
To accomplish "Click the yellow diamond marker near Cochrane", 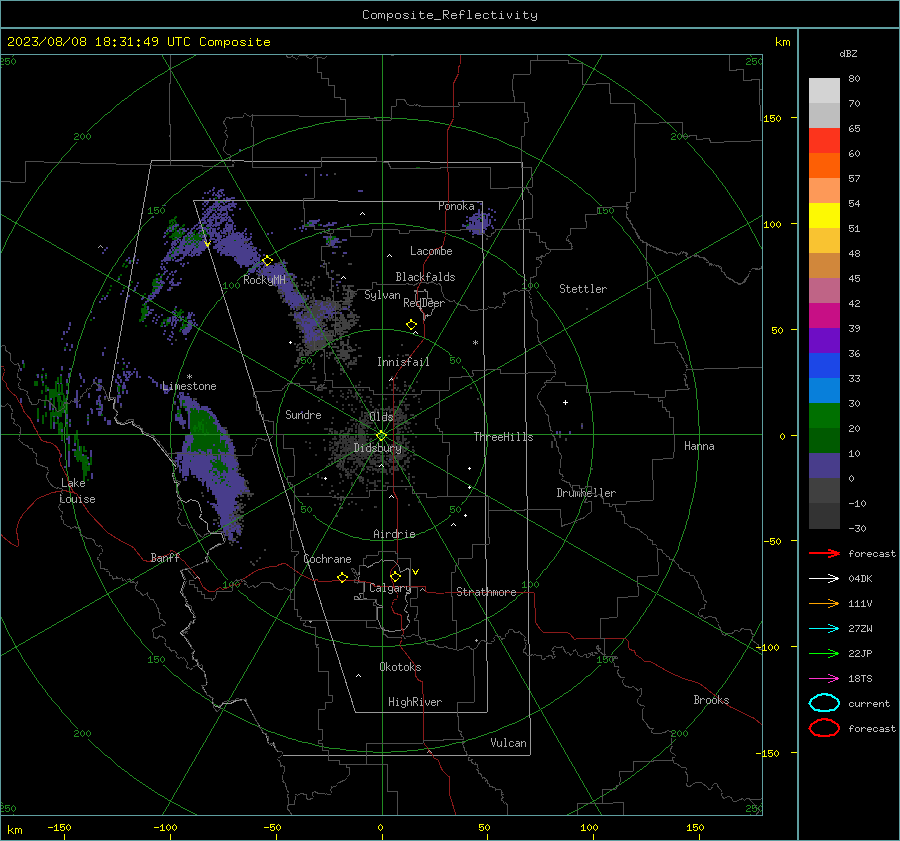I will (343, 577).
